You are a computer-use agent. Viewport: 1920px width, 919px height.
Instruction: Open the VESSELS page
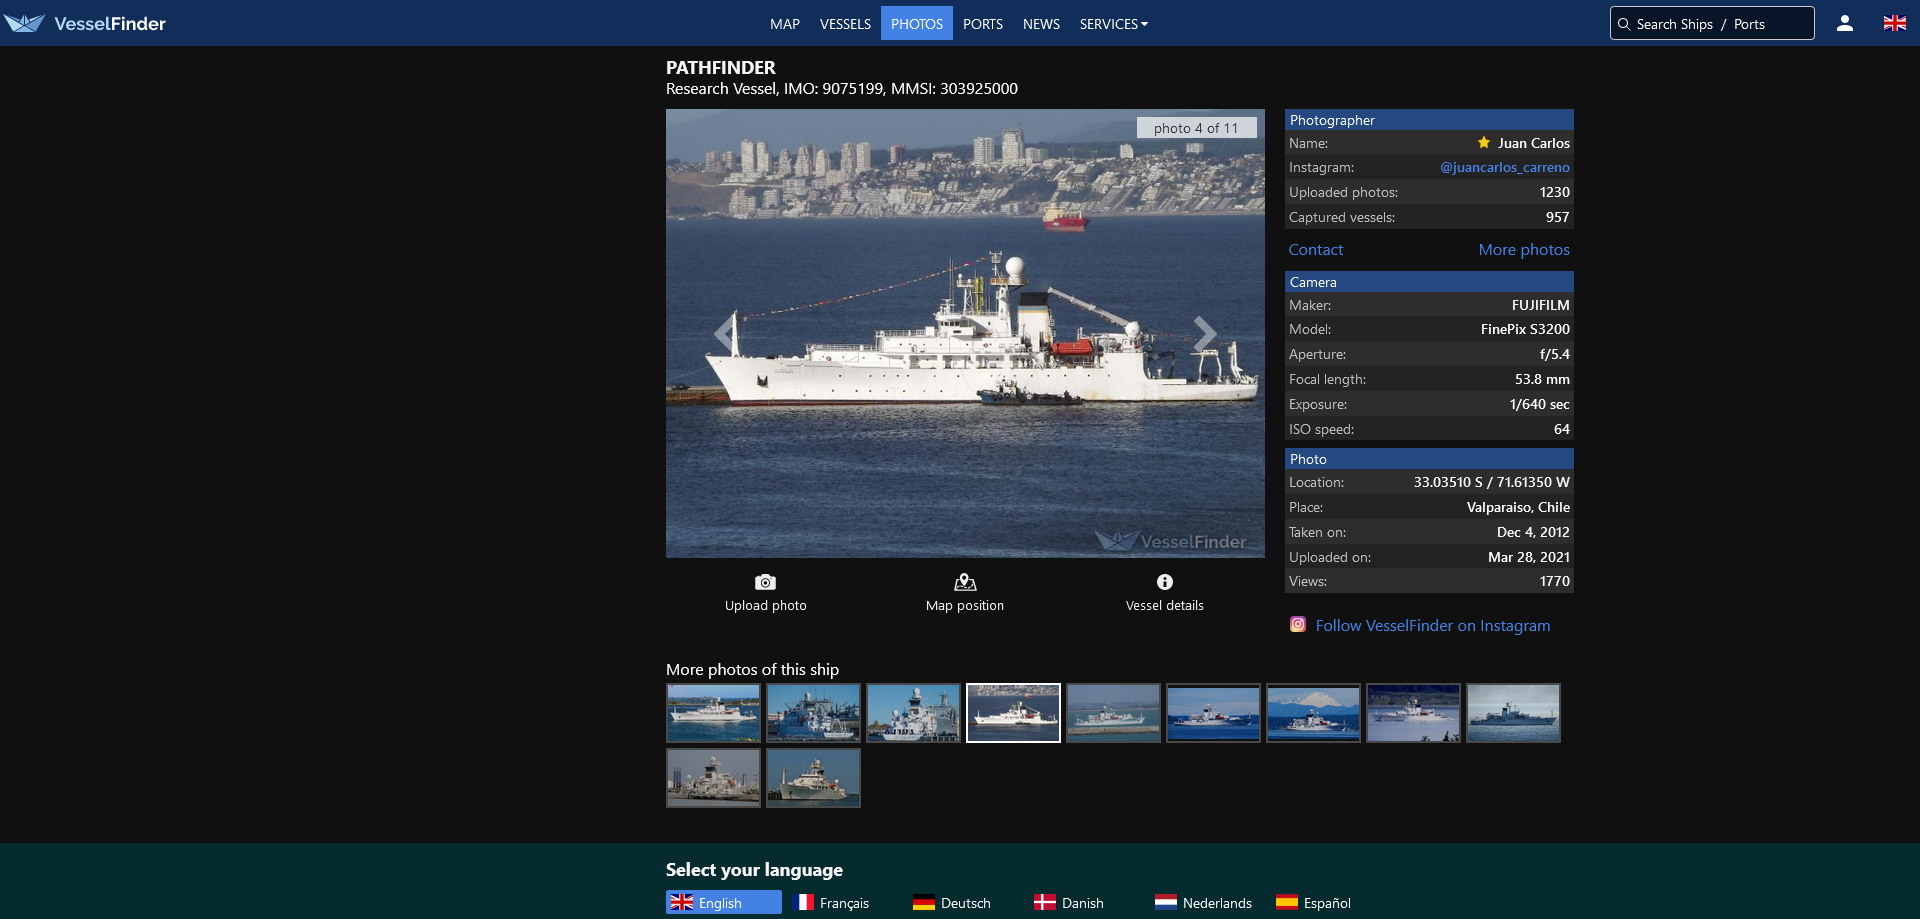pyautogui.click(x=845, y=24)
